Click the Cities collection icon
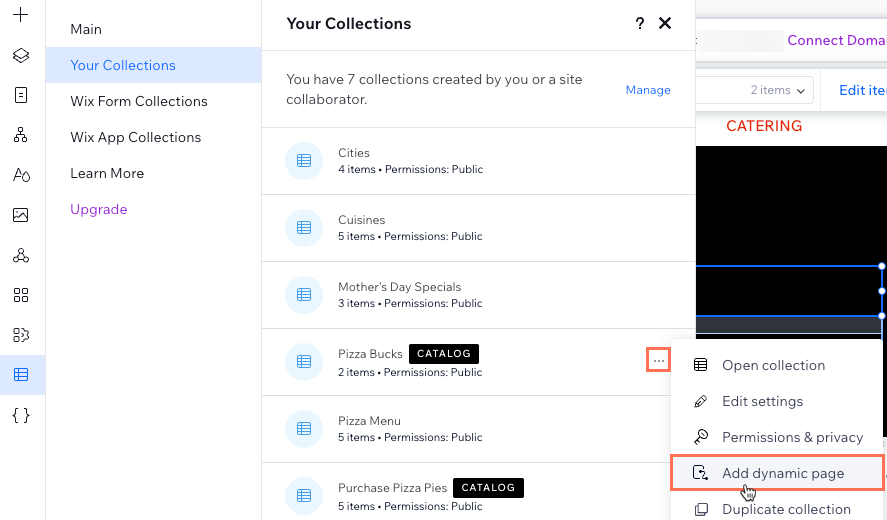 (304, 161)
